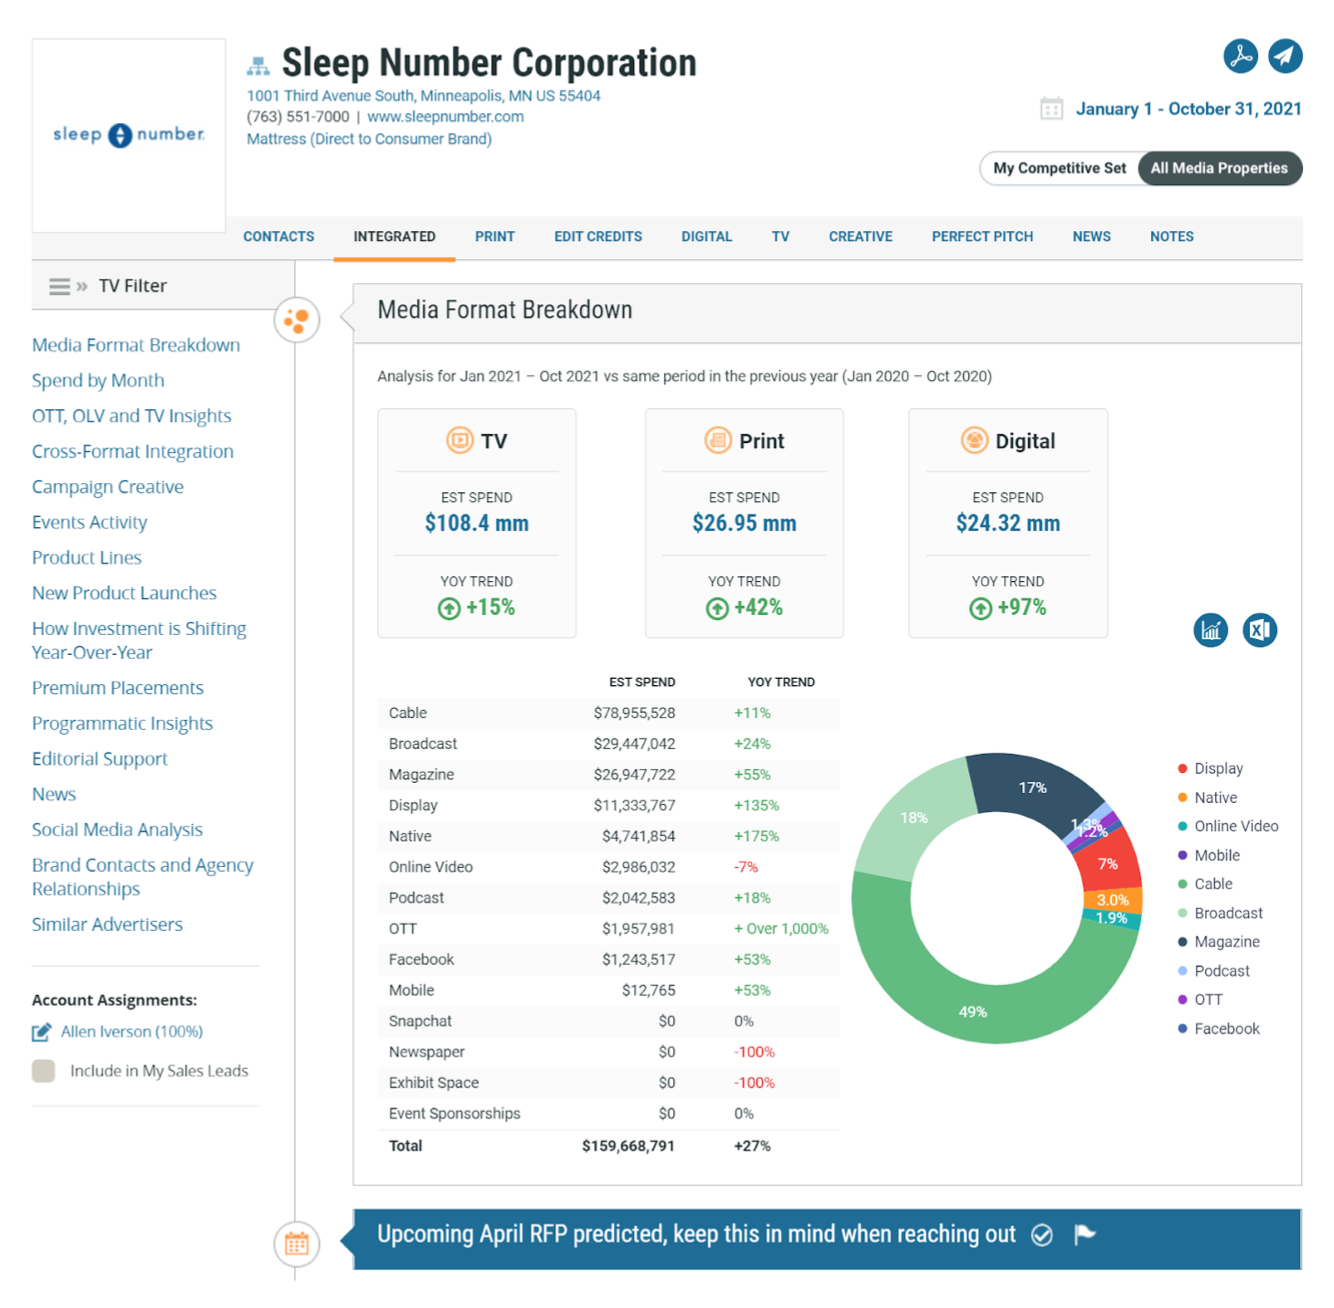Viewport: 1334px width, 1308px height.
Task: Select My Competitive Set toggle
Action: (1059, 168)
